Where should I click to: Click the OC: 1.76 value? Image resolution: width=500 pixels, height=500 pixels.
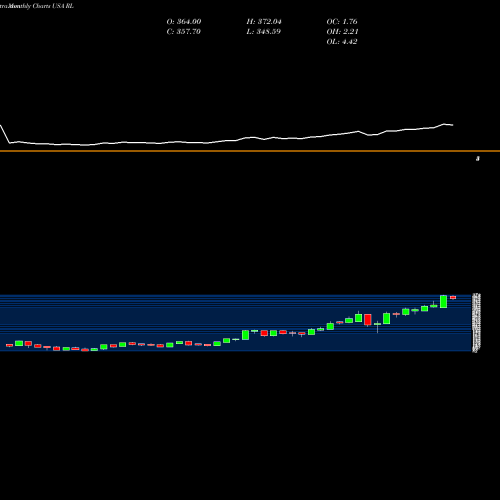tap(342, 22)
